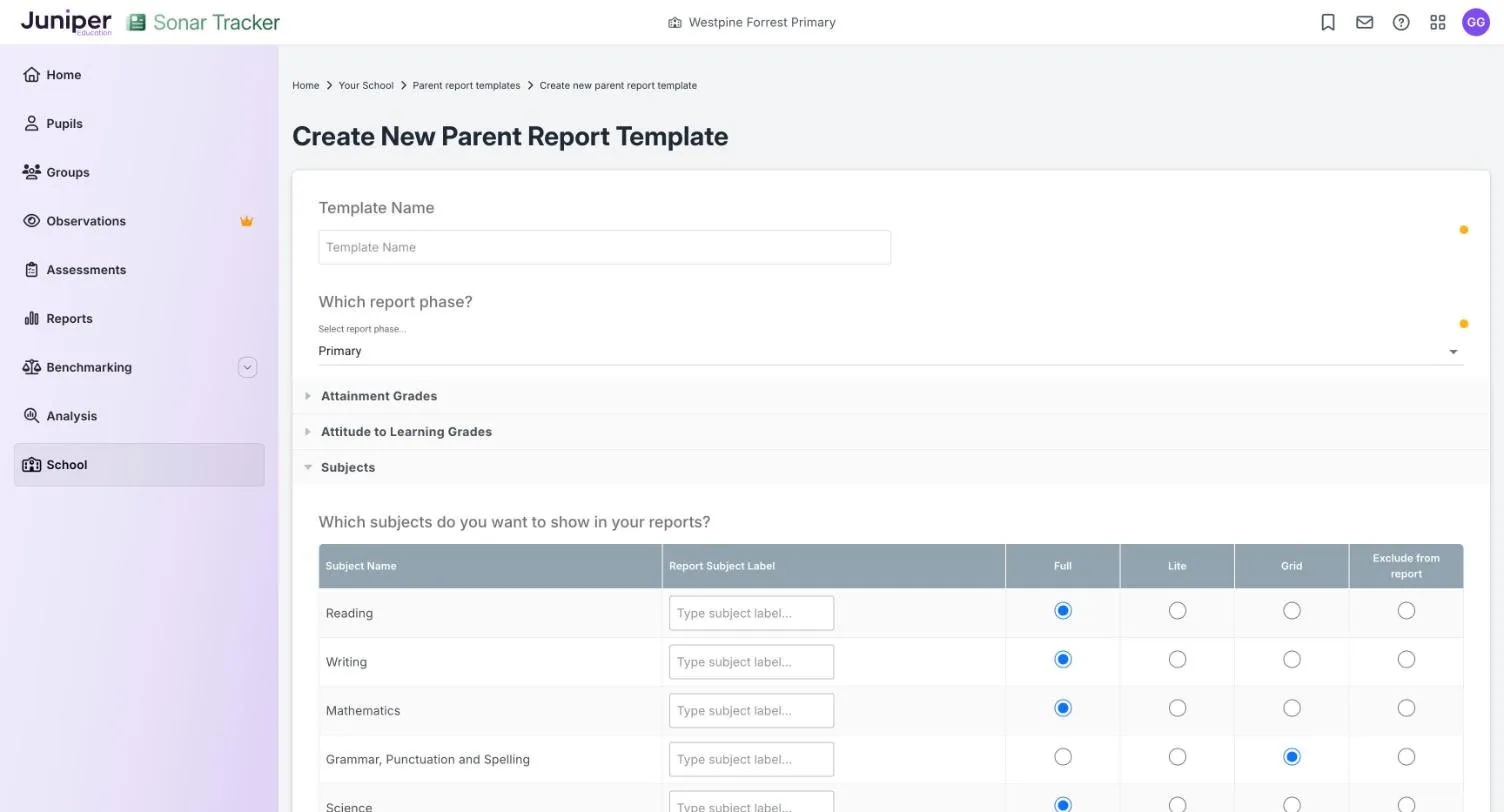Click the Westpine Forrest Primary school name
The image size is (1504, 812).
pos(762,22)
